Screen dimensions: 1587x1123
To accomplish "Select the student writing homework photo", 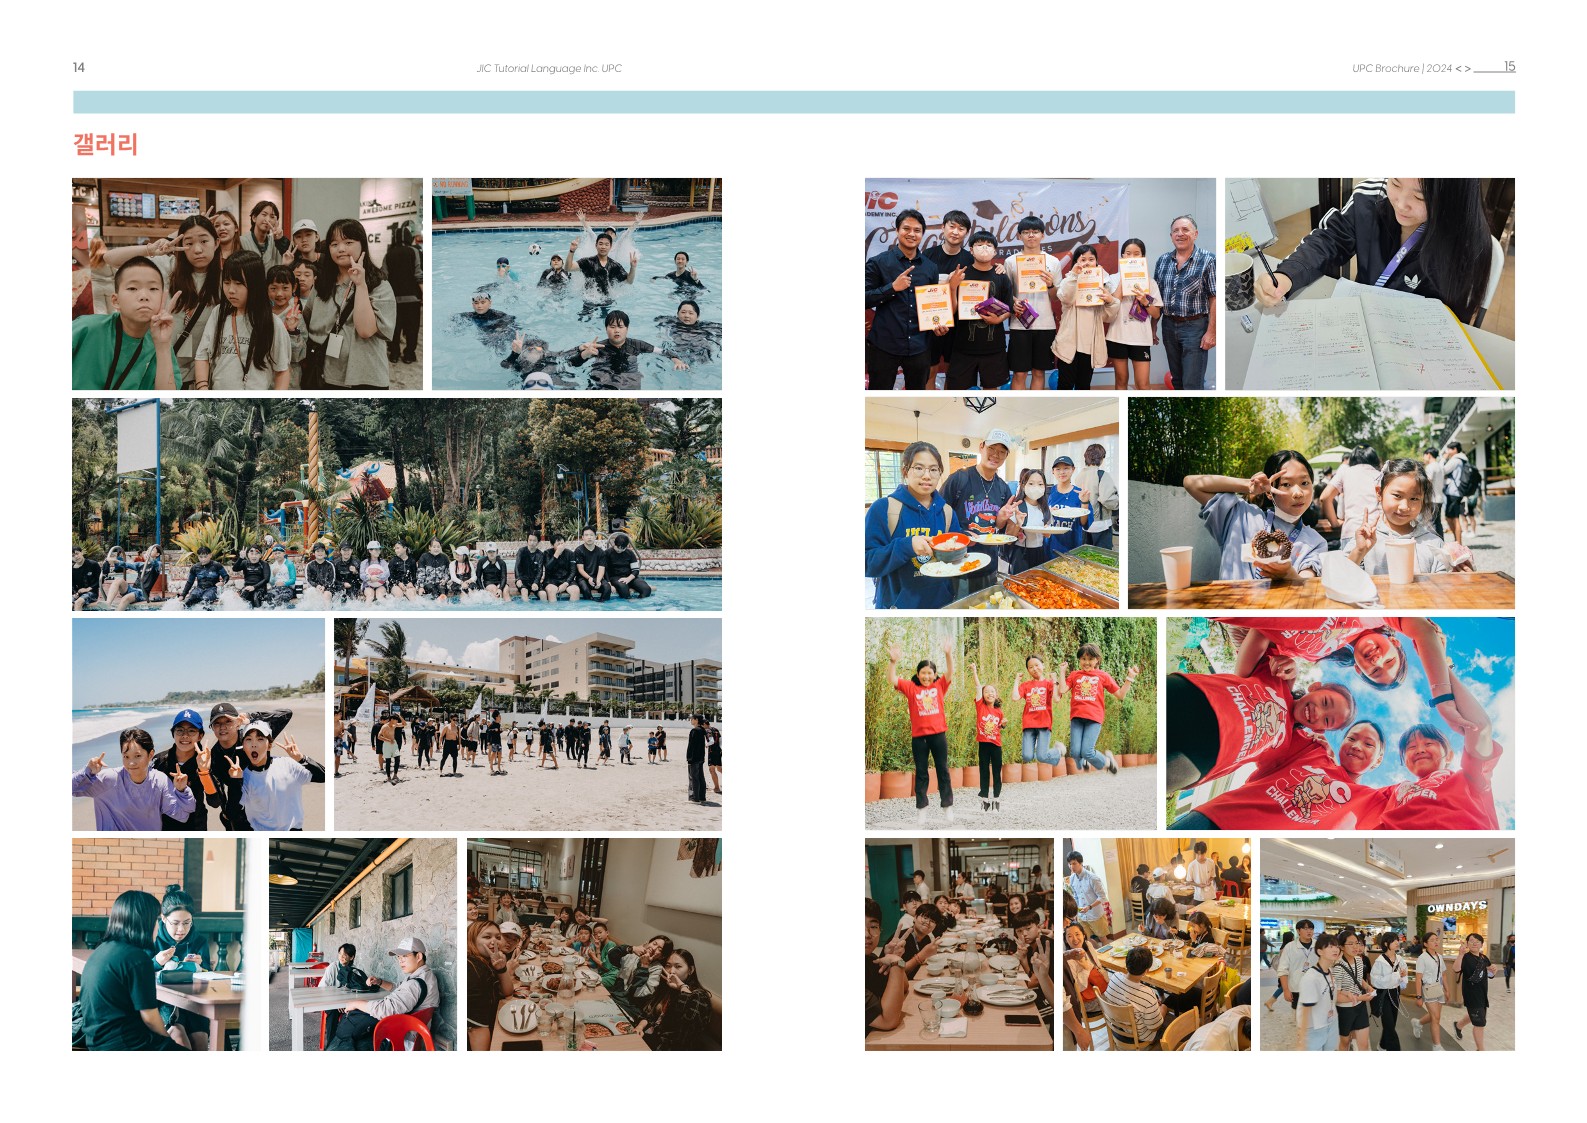I will (x=1370, y=284).
